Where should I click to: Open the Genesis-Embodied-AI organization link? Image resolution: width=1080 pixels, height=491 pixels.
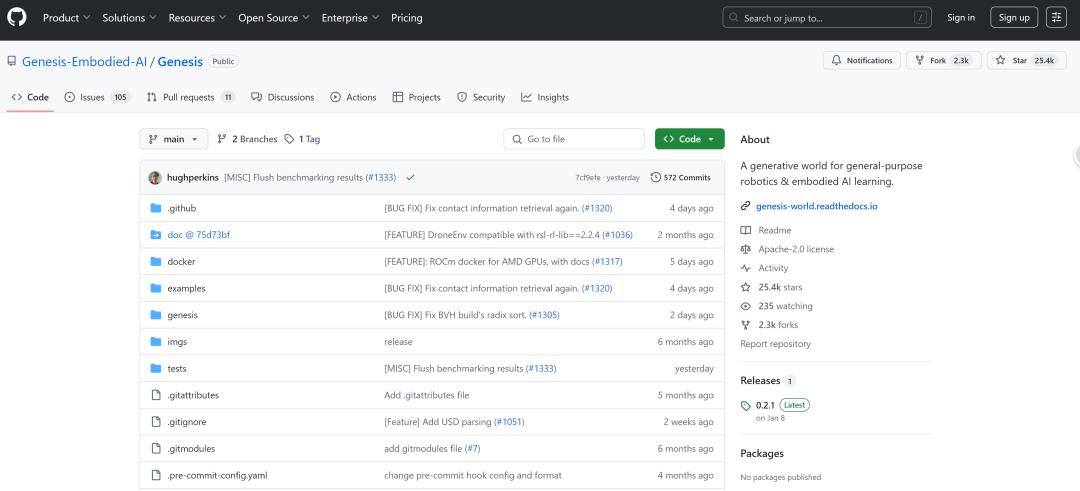click(x=85, y=61)
